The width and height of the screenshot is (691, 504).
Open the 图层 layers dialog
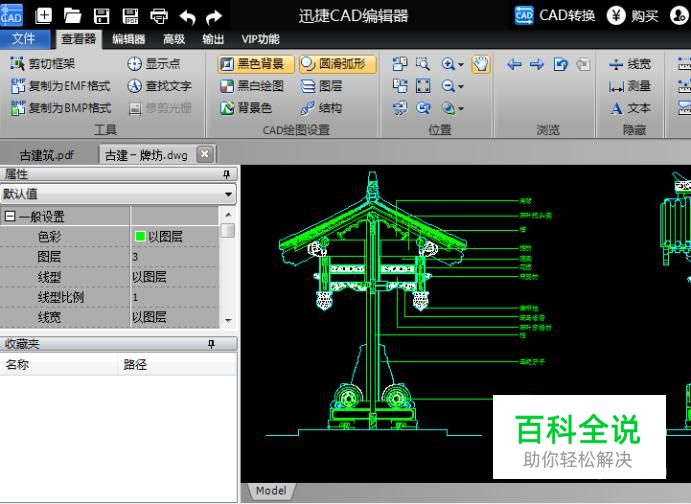[x=321, y=86]
